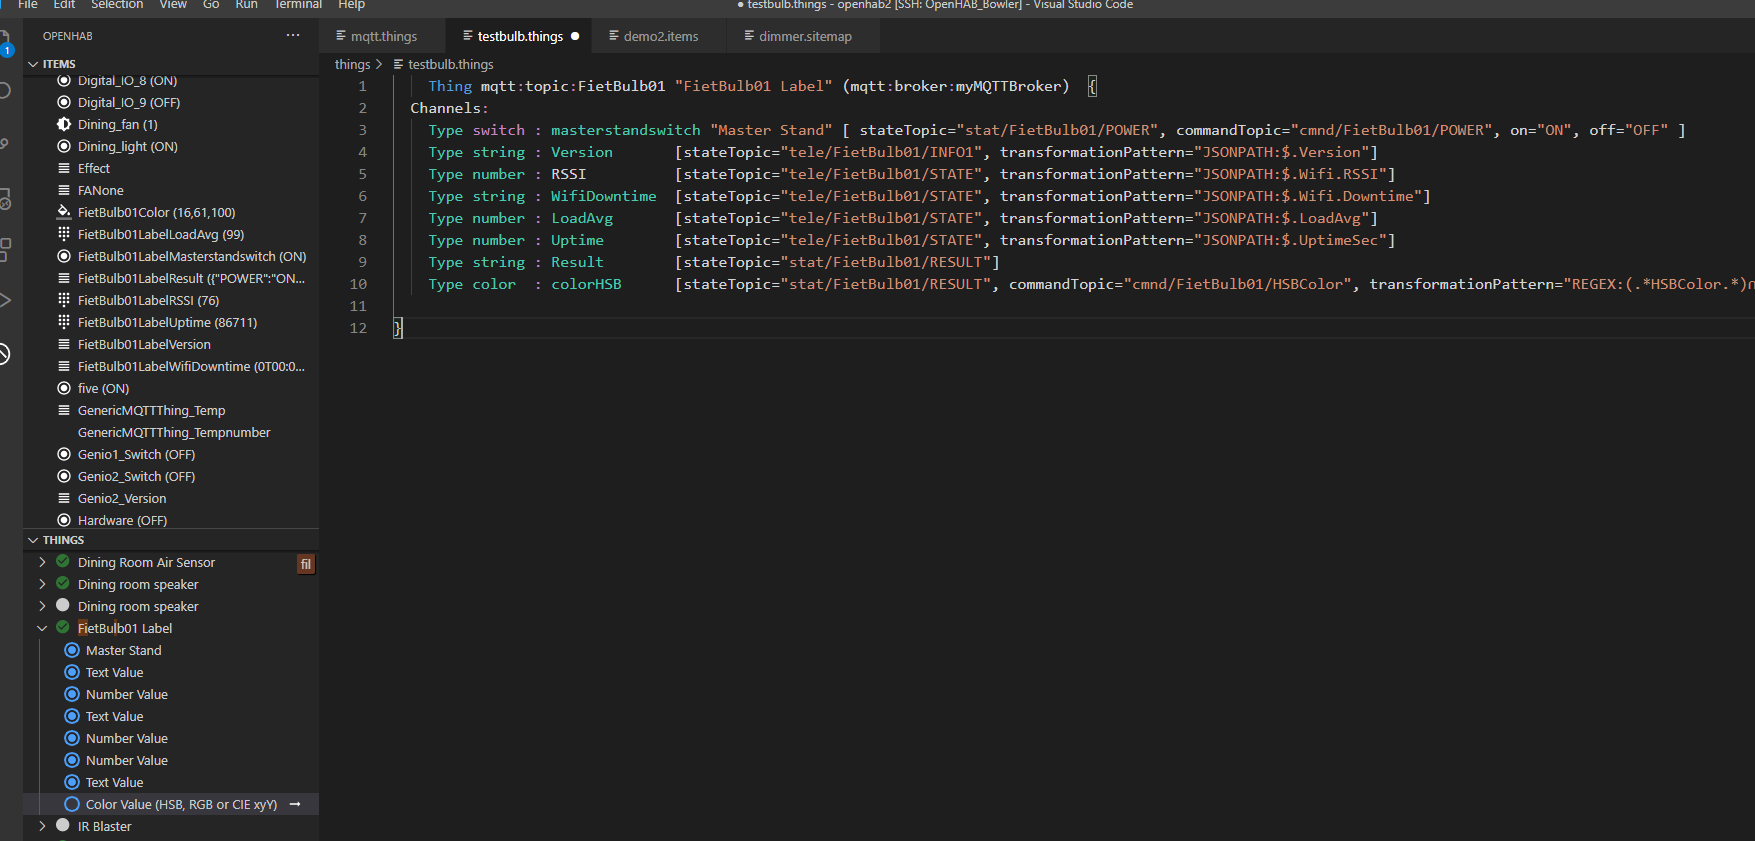Click the arrow icon on Color Value row
The width and height of the screenshot is (1755, 841).
click(295, 804)
